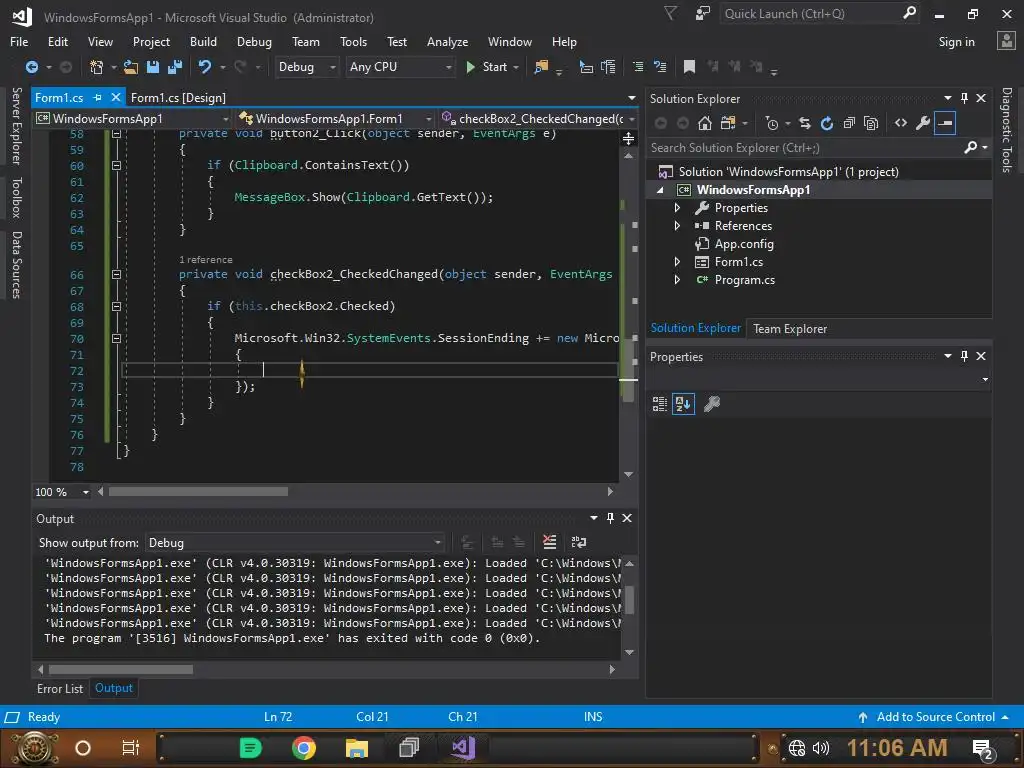Open the Analyze menu
Screen dimensions: 1024x768
pos(447,42)
